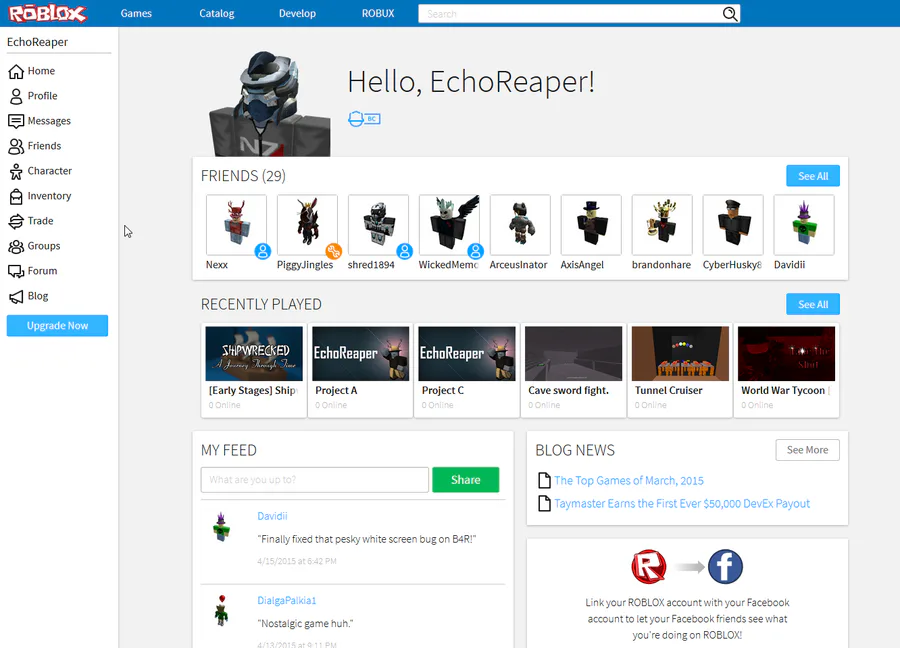Open the Shipwrecked game thumbnail
Viewport: 900px width, 648px height.
click(254, 354)
